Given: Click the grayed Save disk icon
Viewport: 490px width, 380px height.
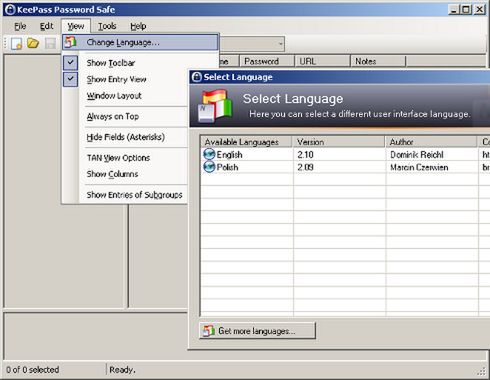Looking at the screenshot, I should (50, 44).
